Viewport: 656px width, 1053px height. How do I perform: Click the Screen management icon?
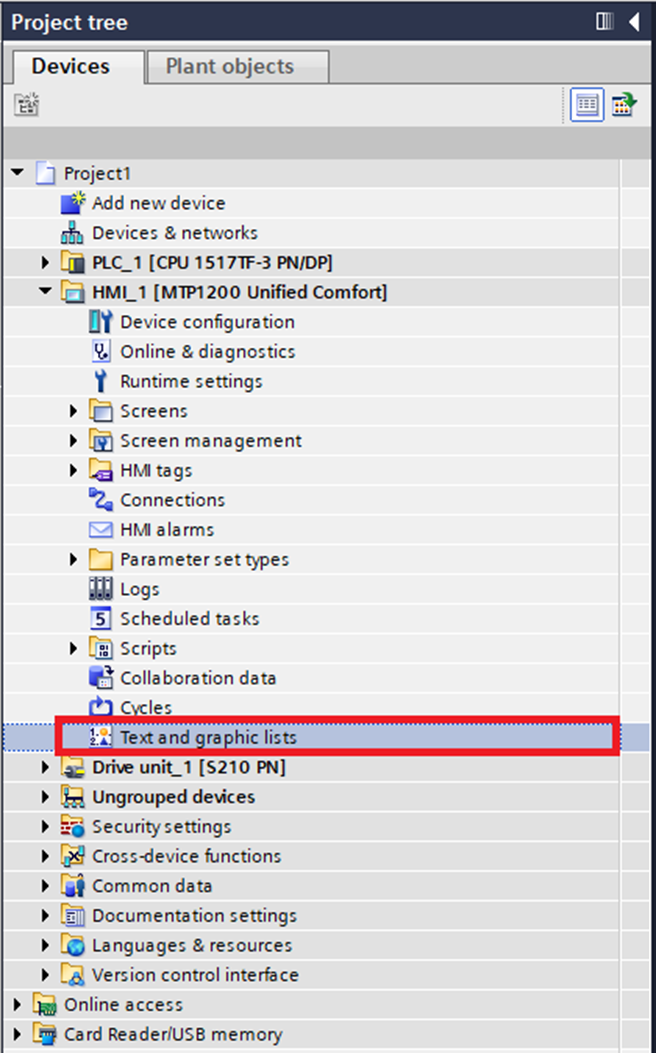pos(101,441)
